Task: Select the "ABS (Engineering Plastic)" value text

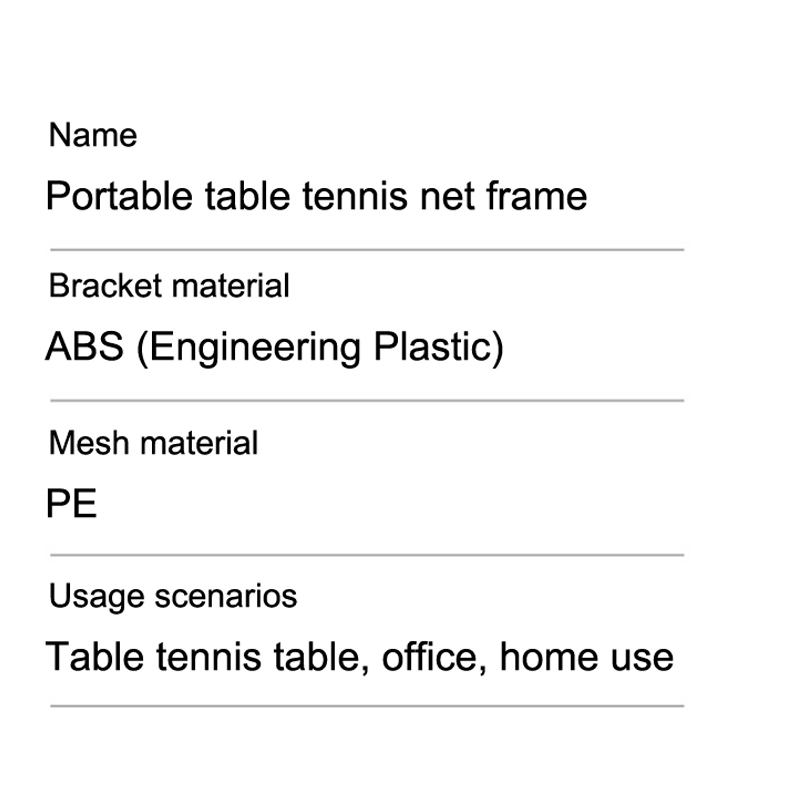Action: [x=274, y=348]
